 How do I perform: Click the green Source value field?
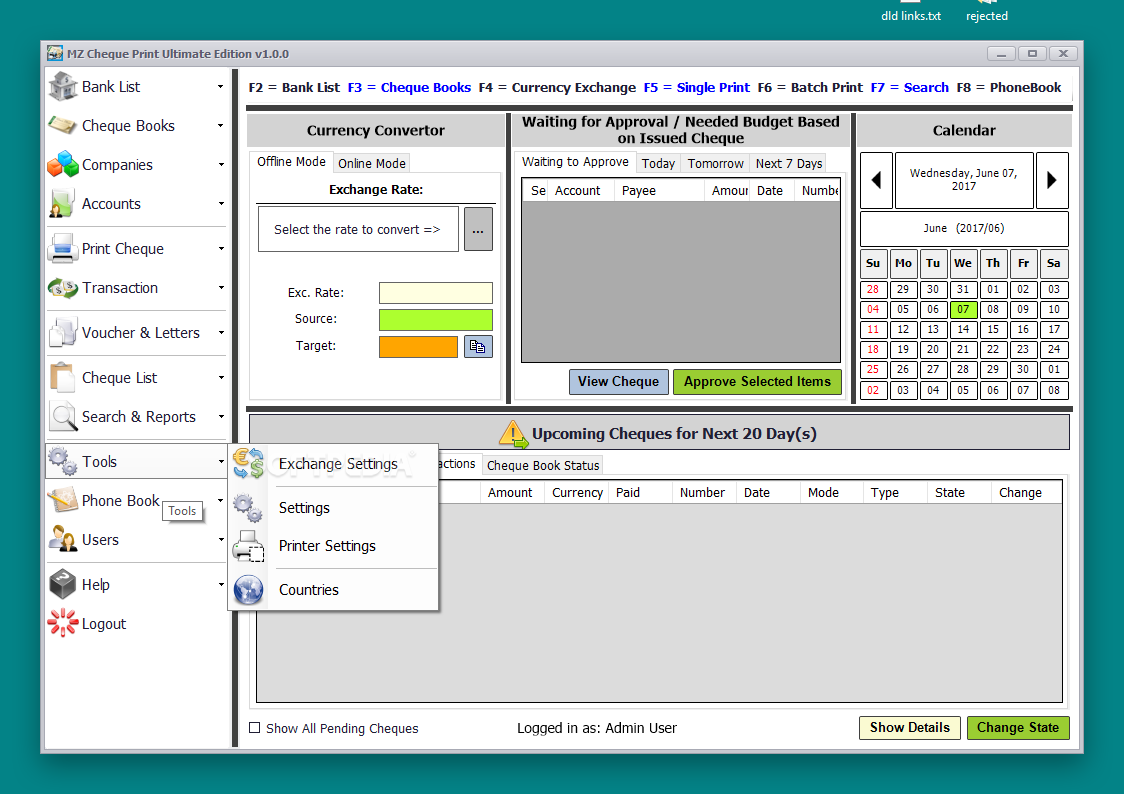pyautogui.click(x=436, y=320)
